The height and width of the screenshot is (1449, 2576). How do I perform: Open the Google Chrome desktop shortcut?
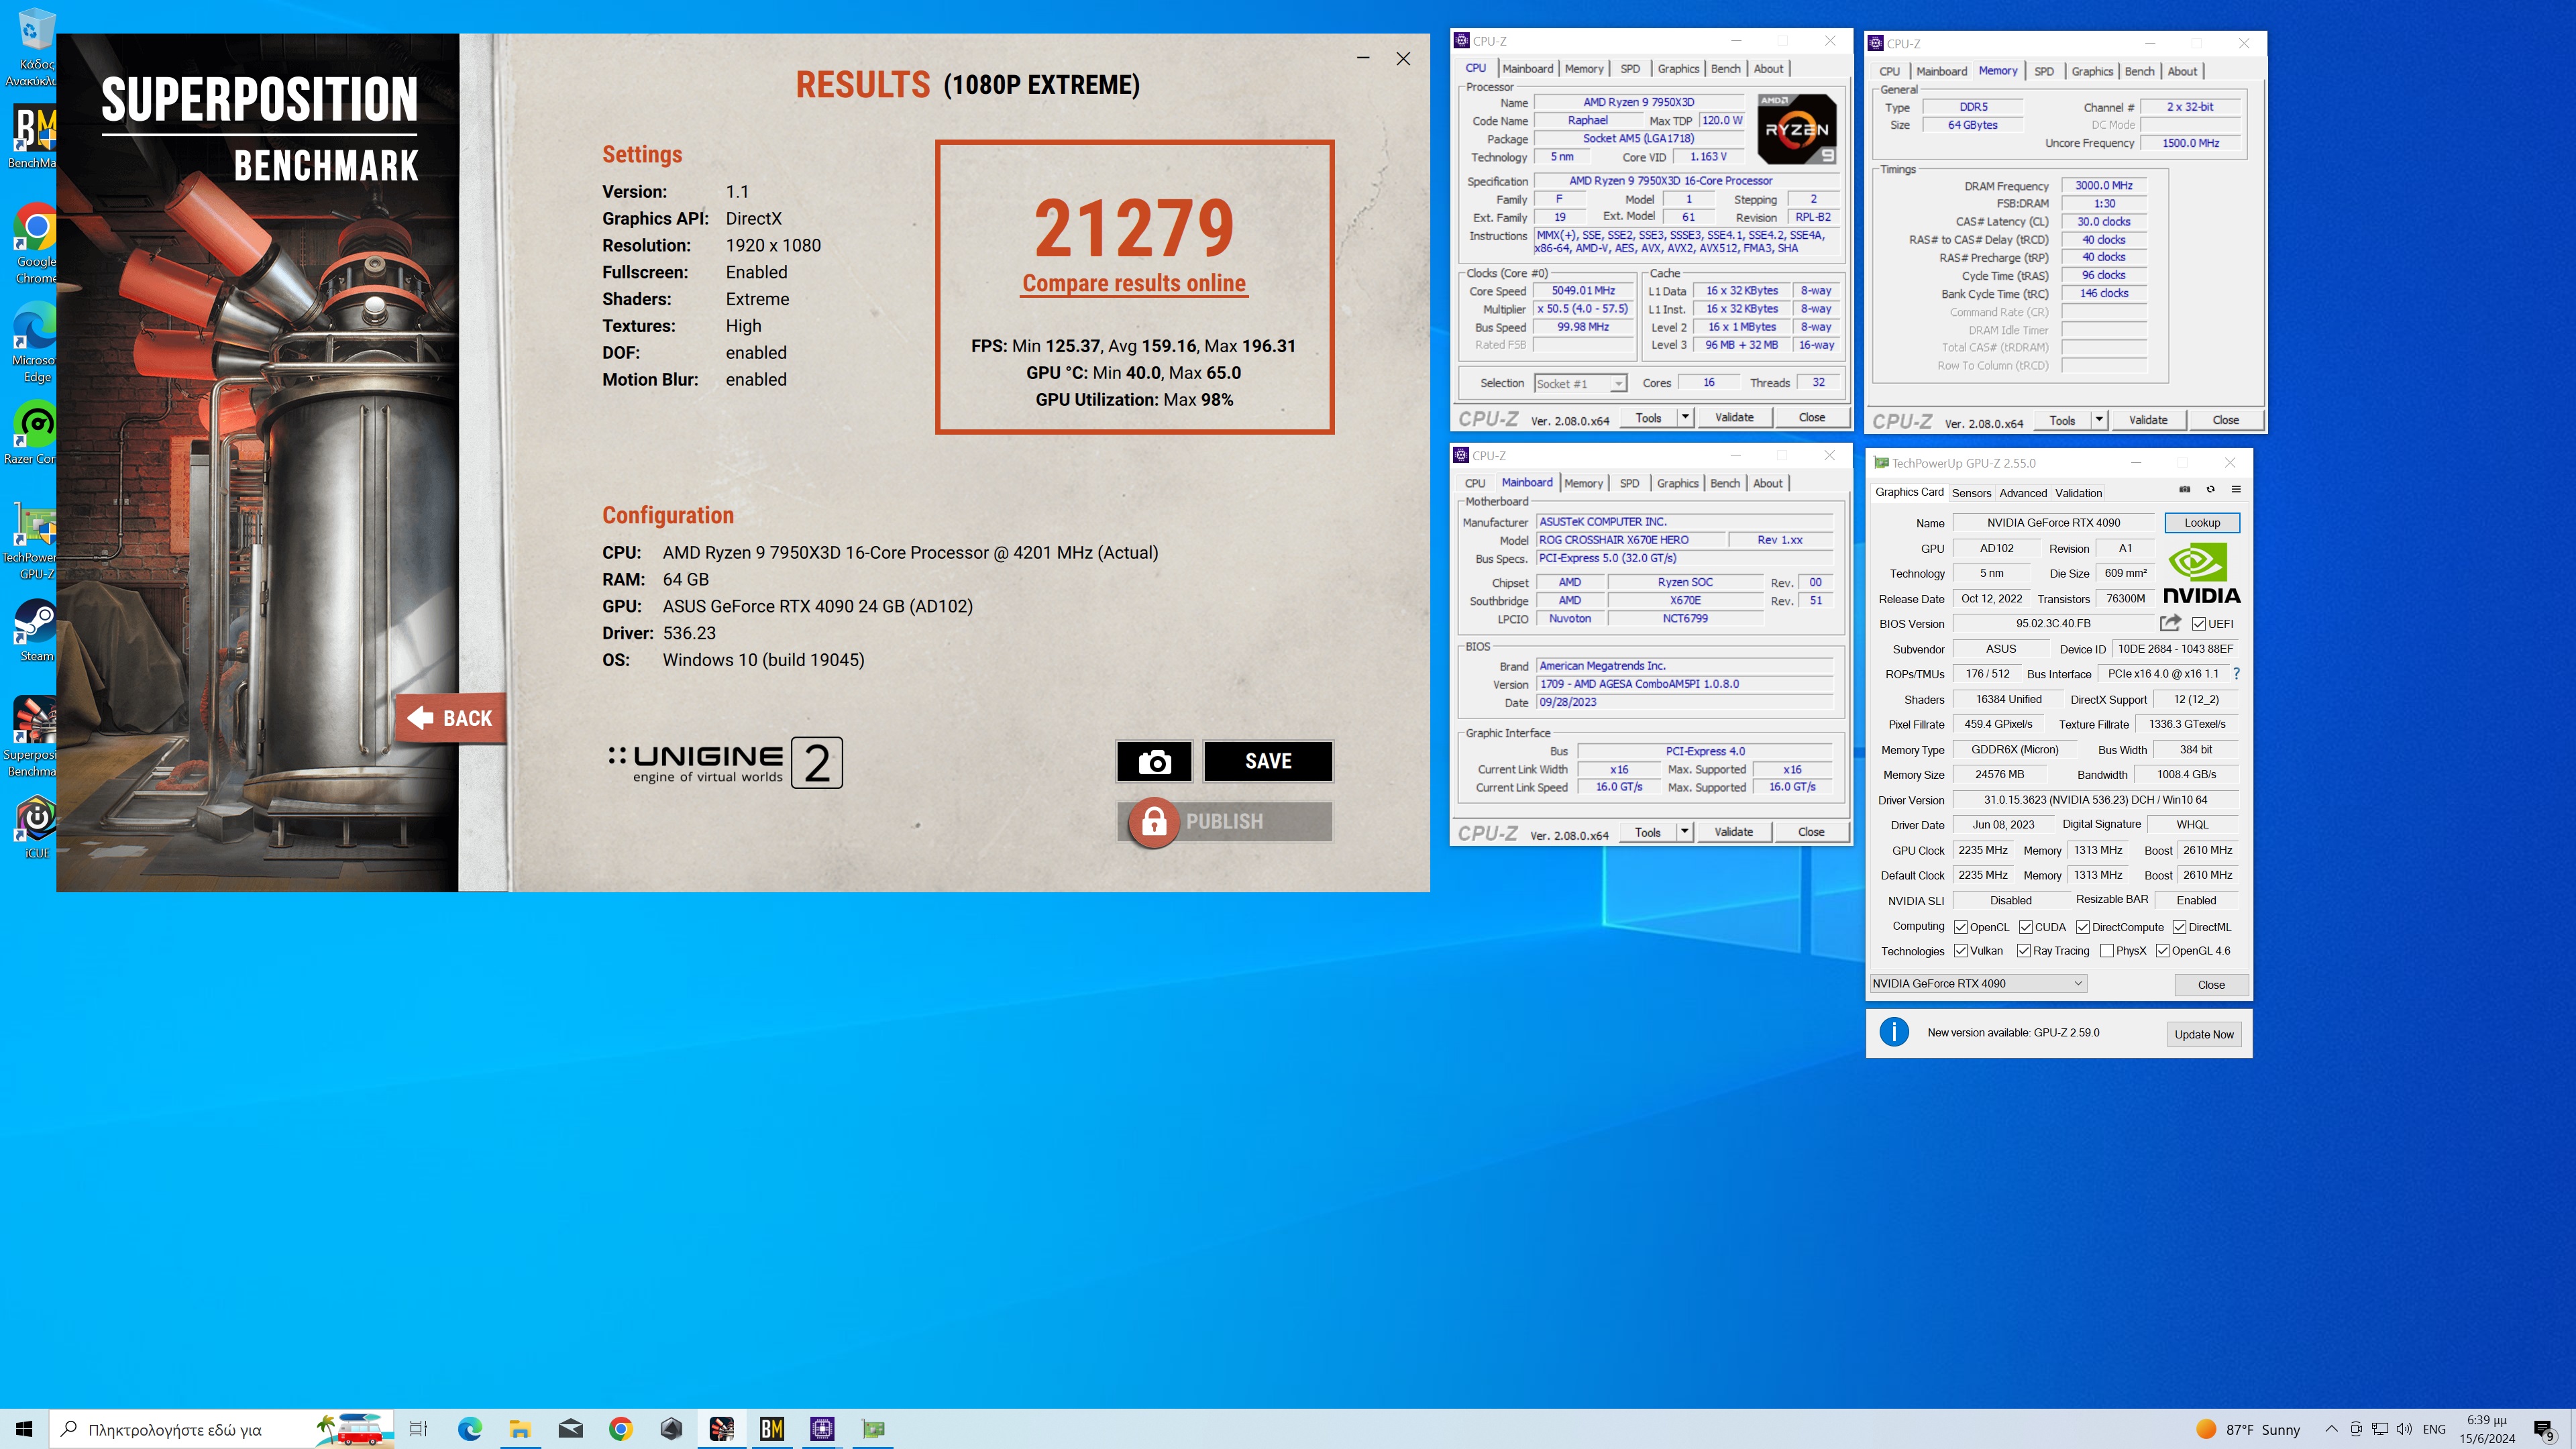(x=36, y=244)
